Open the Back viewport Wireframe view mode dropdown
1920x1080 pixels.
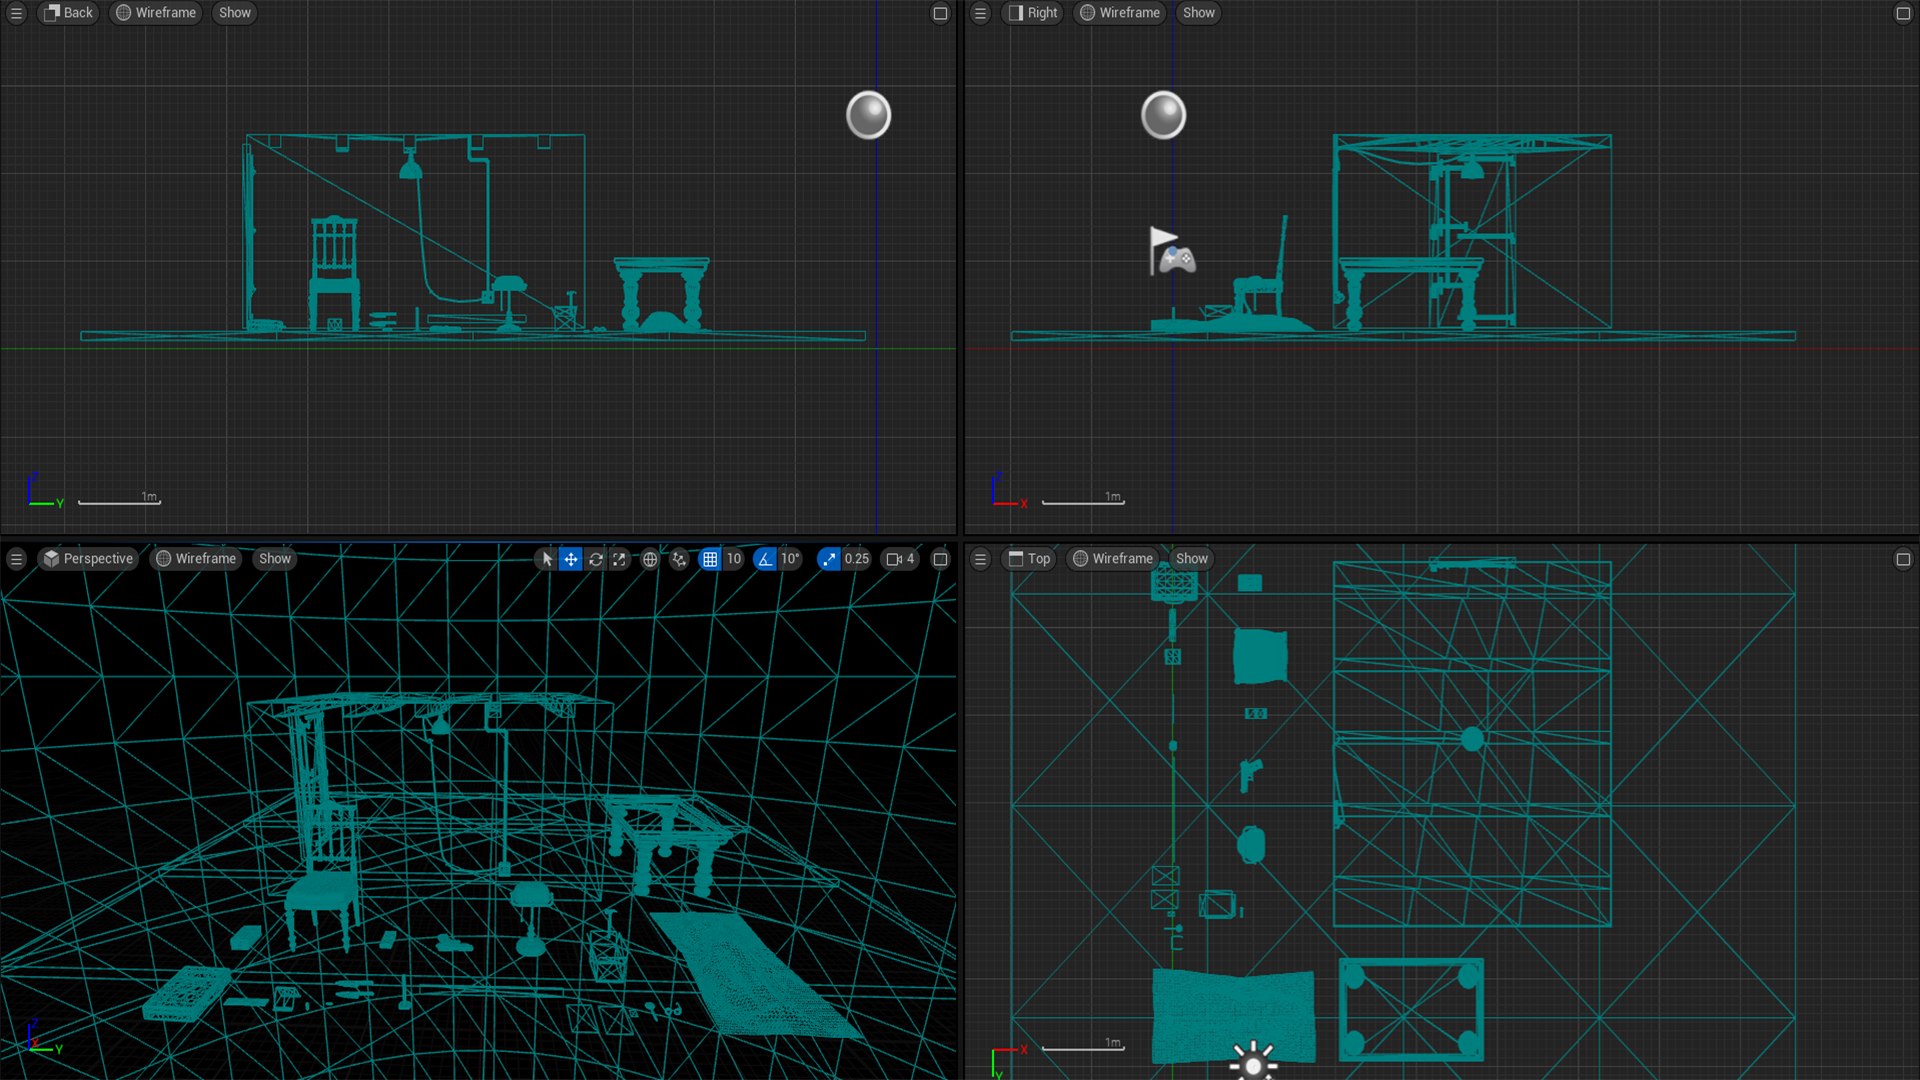pos(156,13)
